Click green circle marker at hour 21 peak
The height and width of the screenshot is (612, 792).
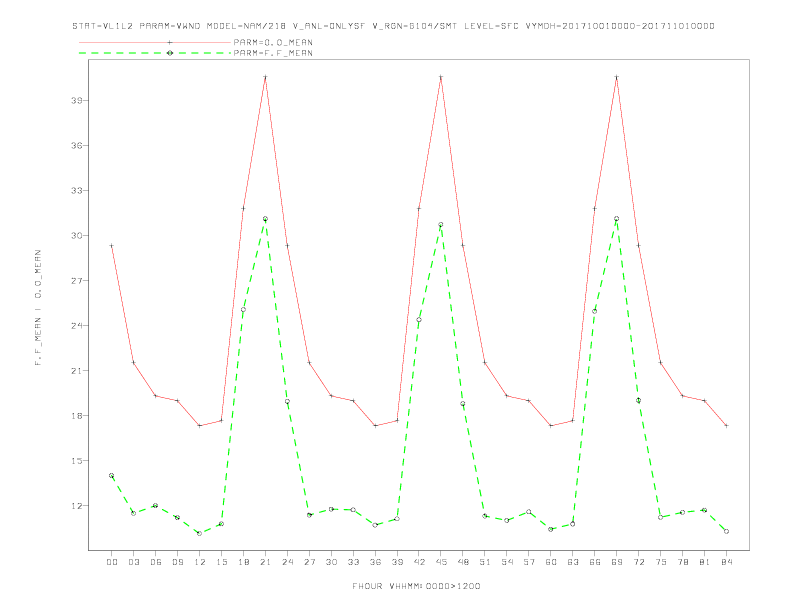265,219
